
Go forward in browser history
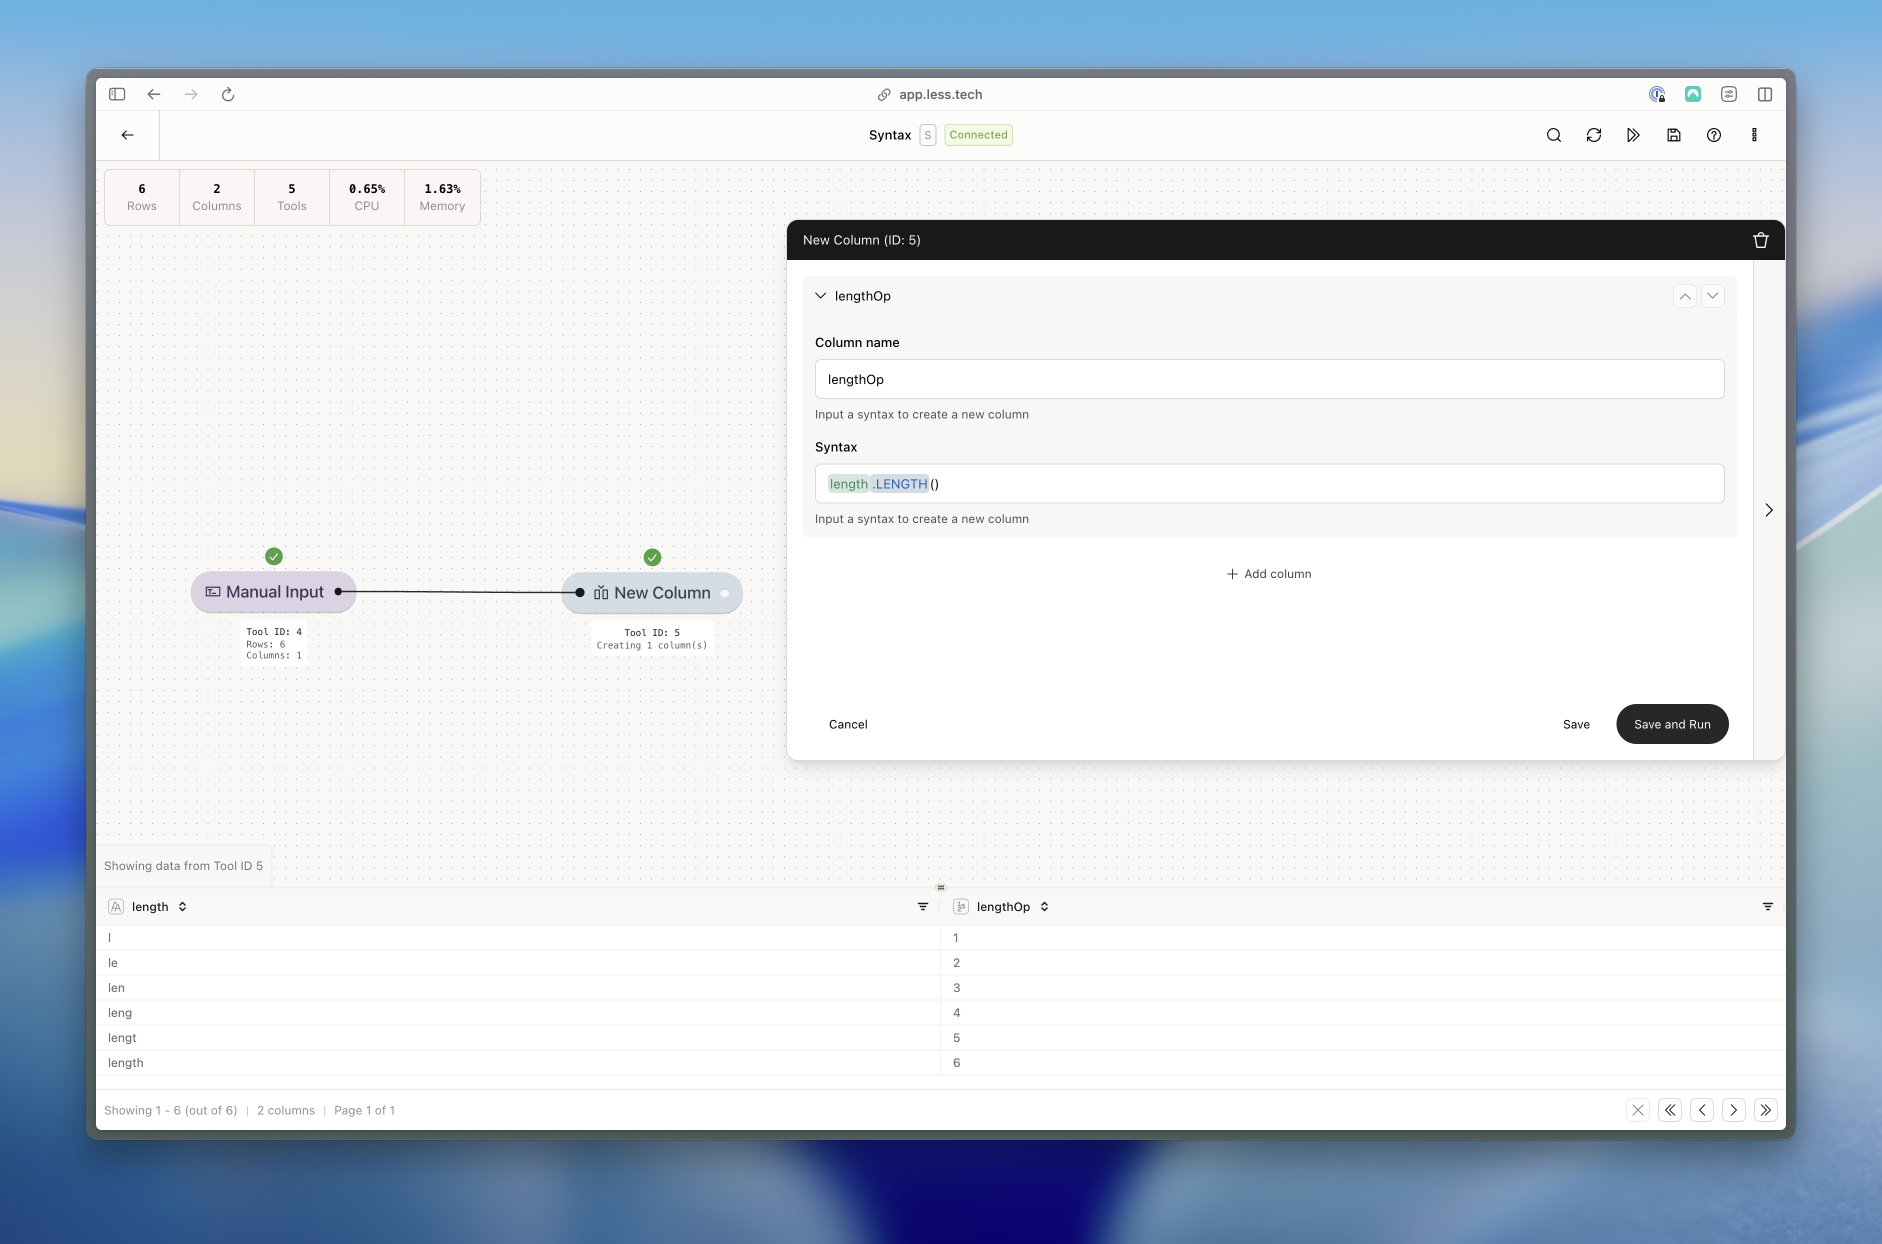click(x=191, y=94)
